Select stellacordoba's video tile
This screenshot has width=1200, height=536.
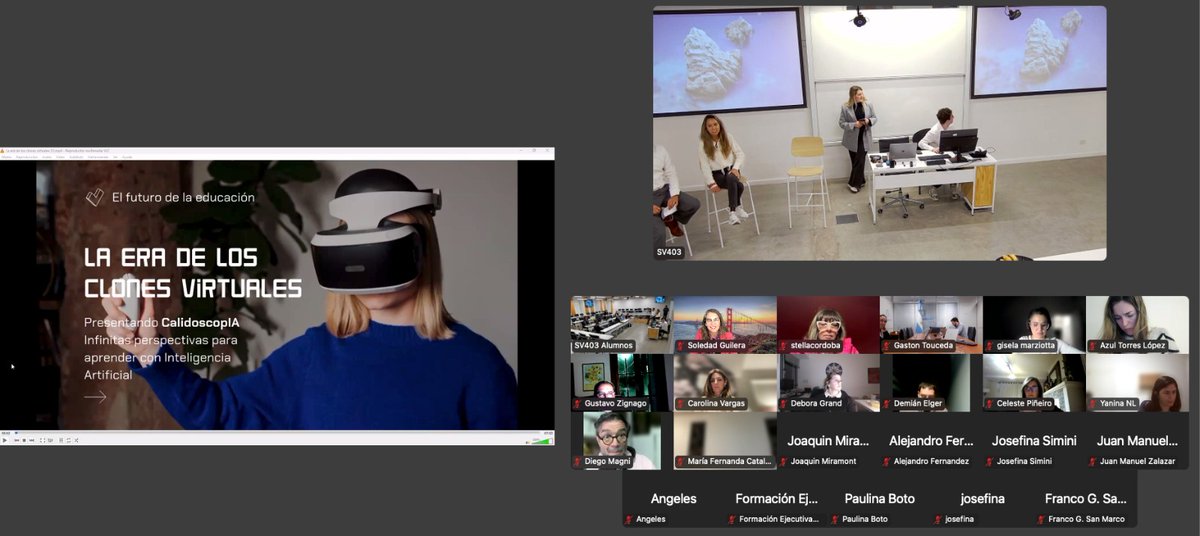click(x=828, y=325)
